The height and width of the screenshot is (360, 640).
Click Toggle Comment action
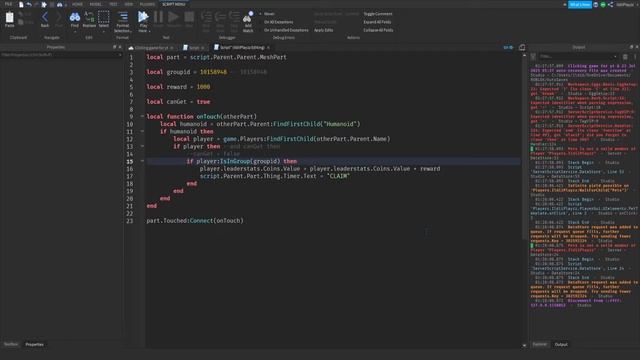[378, 14]
